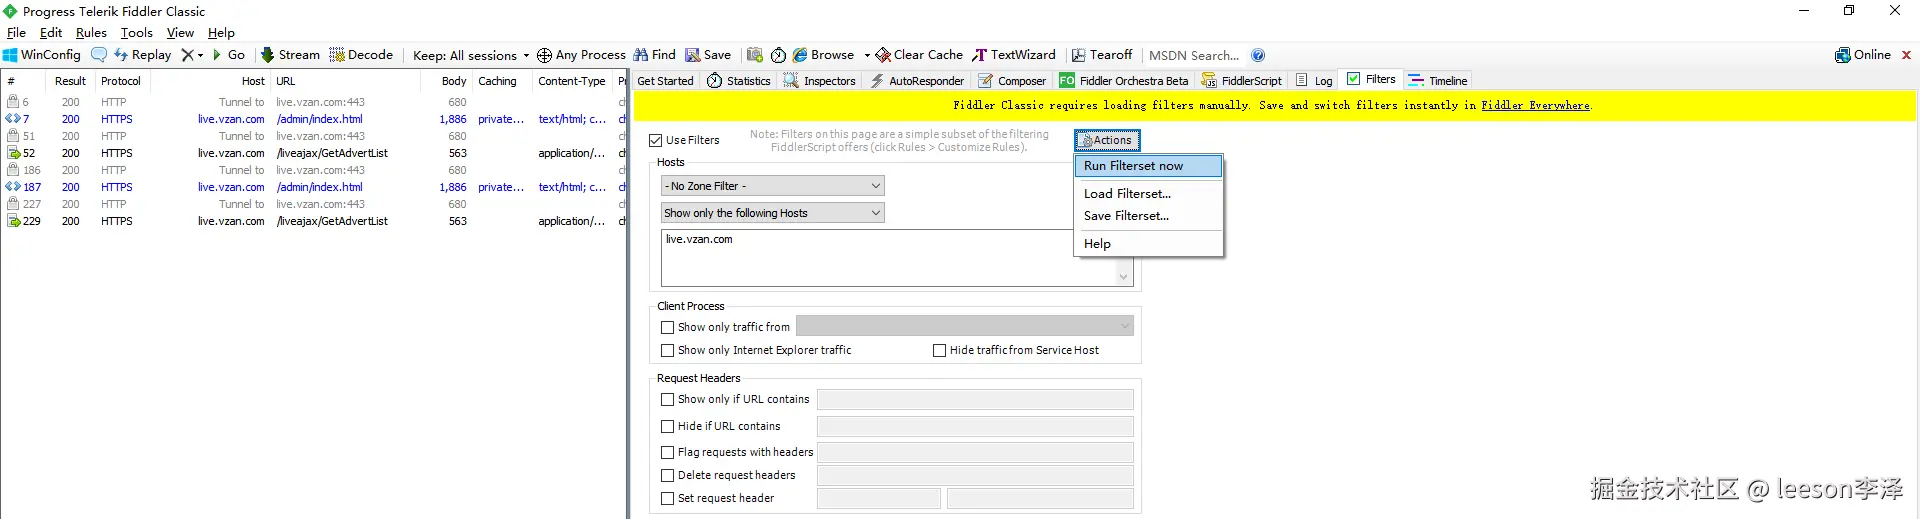Replay selected sessions
Viewport: 1920px width, 519px height.
click(142, 55)
